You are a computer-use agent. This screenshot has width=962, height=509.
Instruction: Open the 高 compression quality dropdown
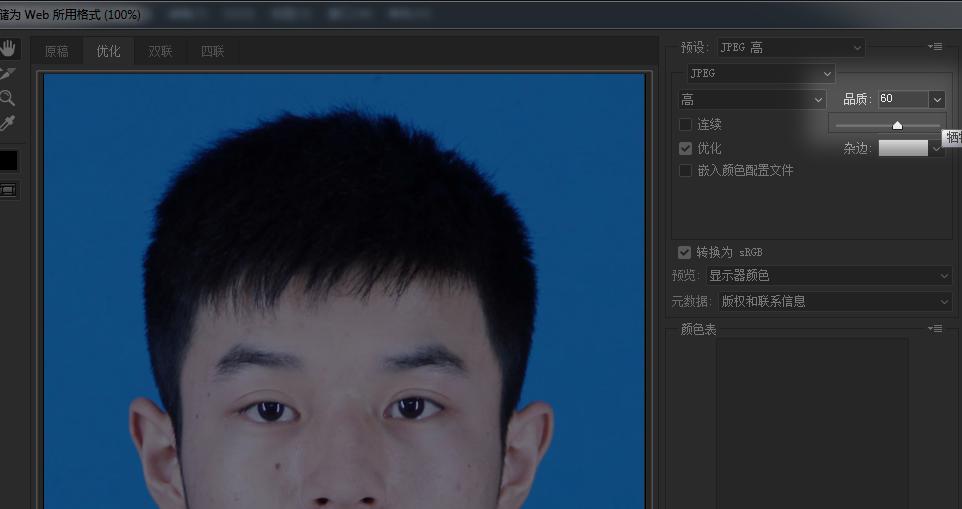pos(752,99)
